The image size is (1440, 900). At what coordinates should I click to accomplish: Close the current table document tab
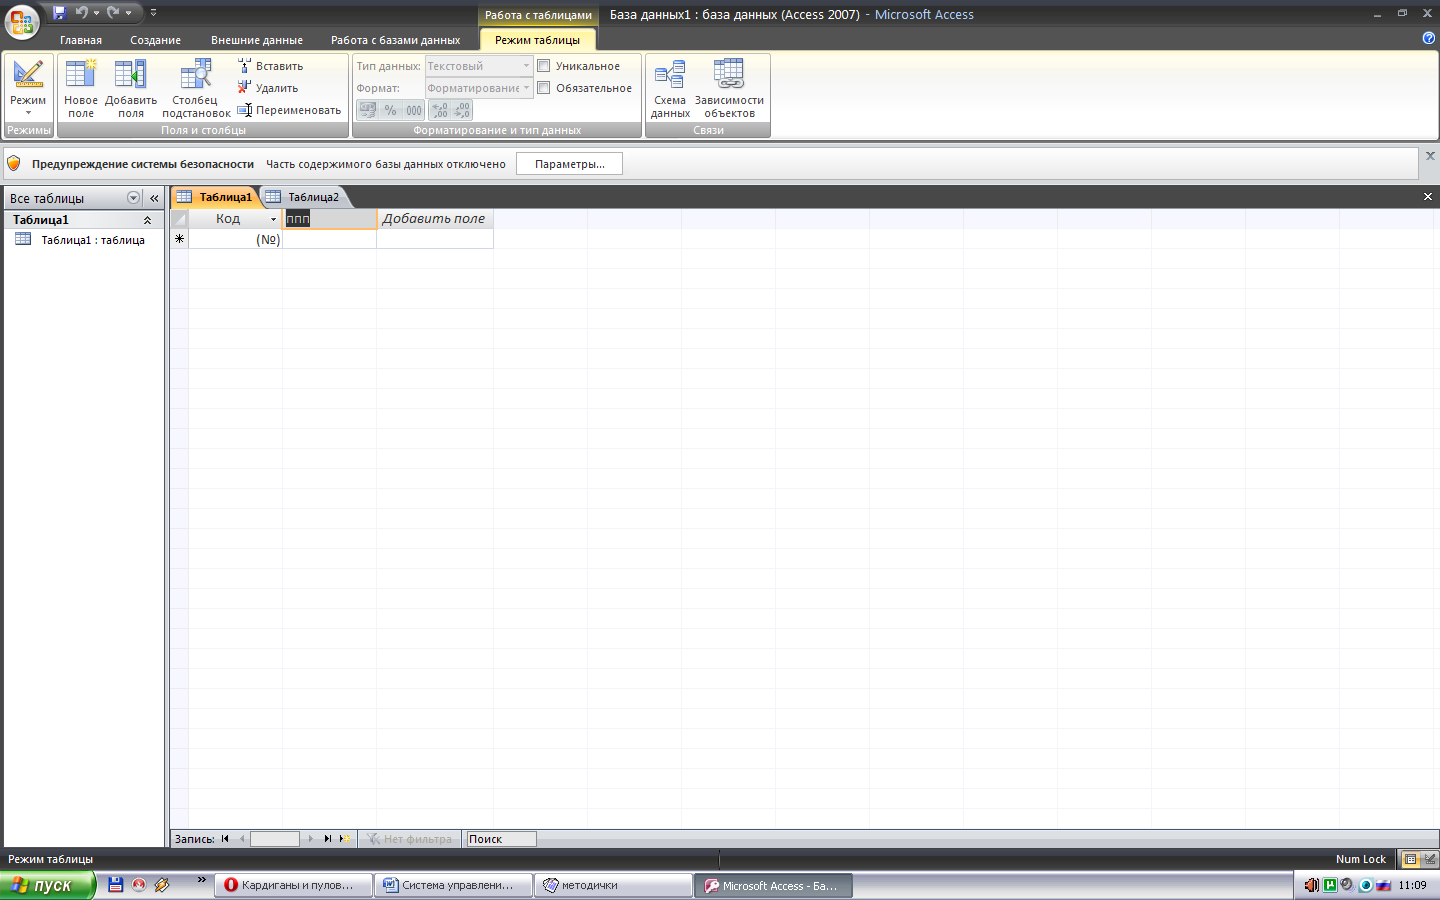pos(1428,197)
